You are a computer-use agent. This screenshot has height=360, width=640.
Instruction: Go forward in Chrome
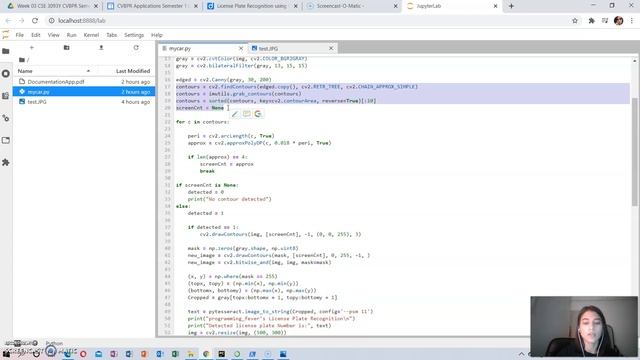tap(21, 20)
